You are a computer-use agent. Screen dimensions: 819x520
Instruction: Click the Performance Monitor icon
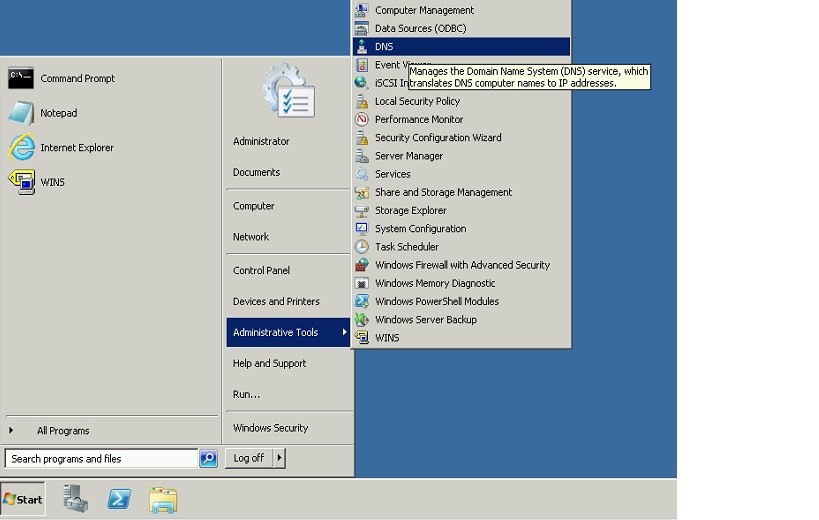[361, 120]
